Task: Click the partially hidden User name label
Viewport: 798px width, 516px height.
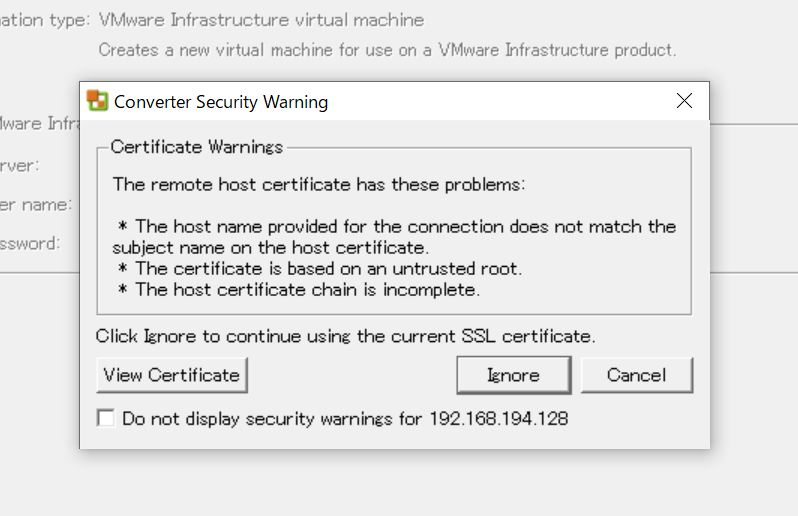Action: (x=36, y=205)
